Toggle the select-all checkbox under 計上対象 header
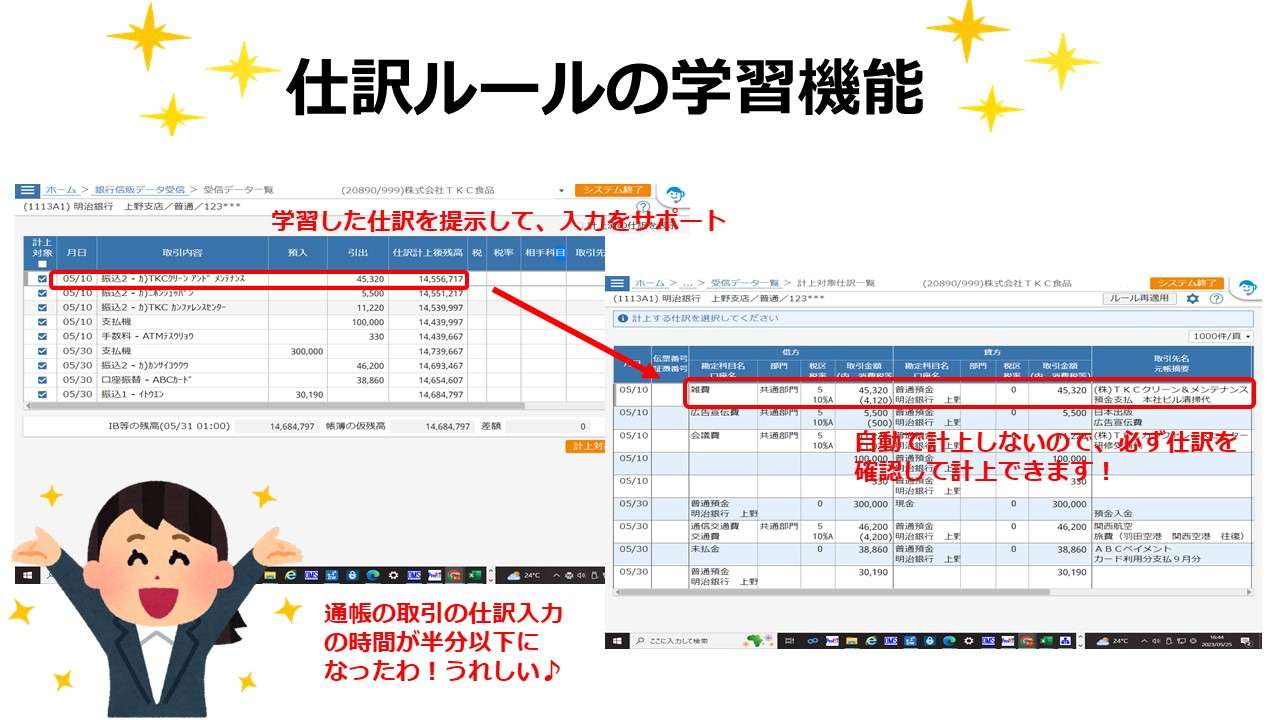This screenshot has height=720, width=1280. pyautogui.click(x=42, y=264)
